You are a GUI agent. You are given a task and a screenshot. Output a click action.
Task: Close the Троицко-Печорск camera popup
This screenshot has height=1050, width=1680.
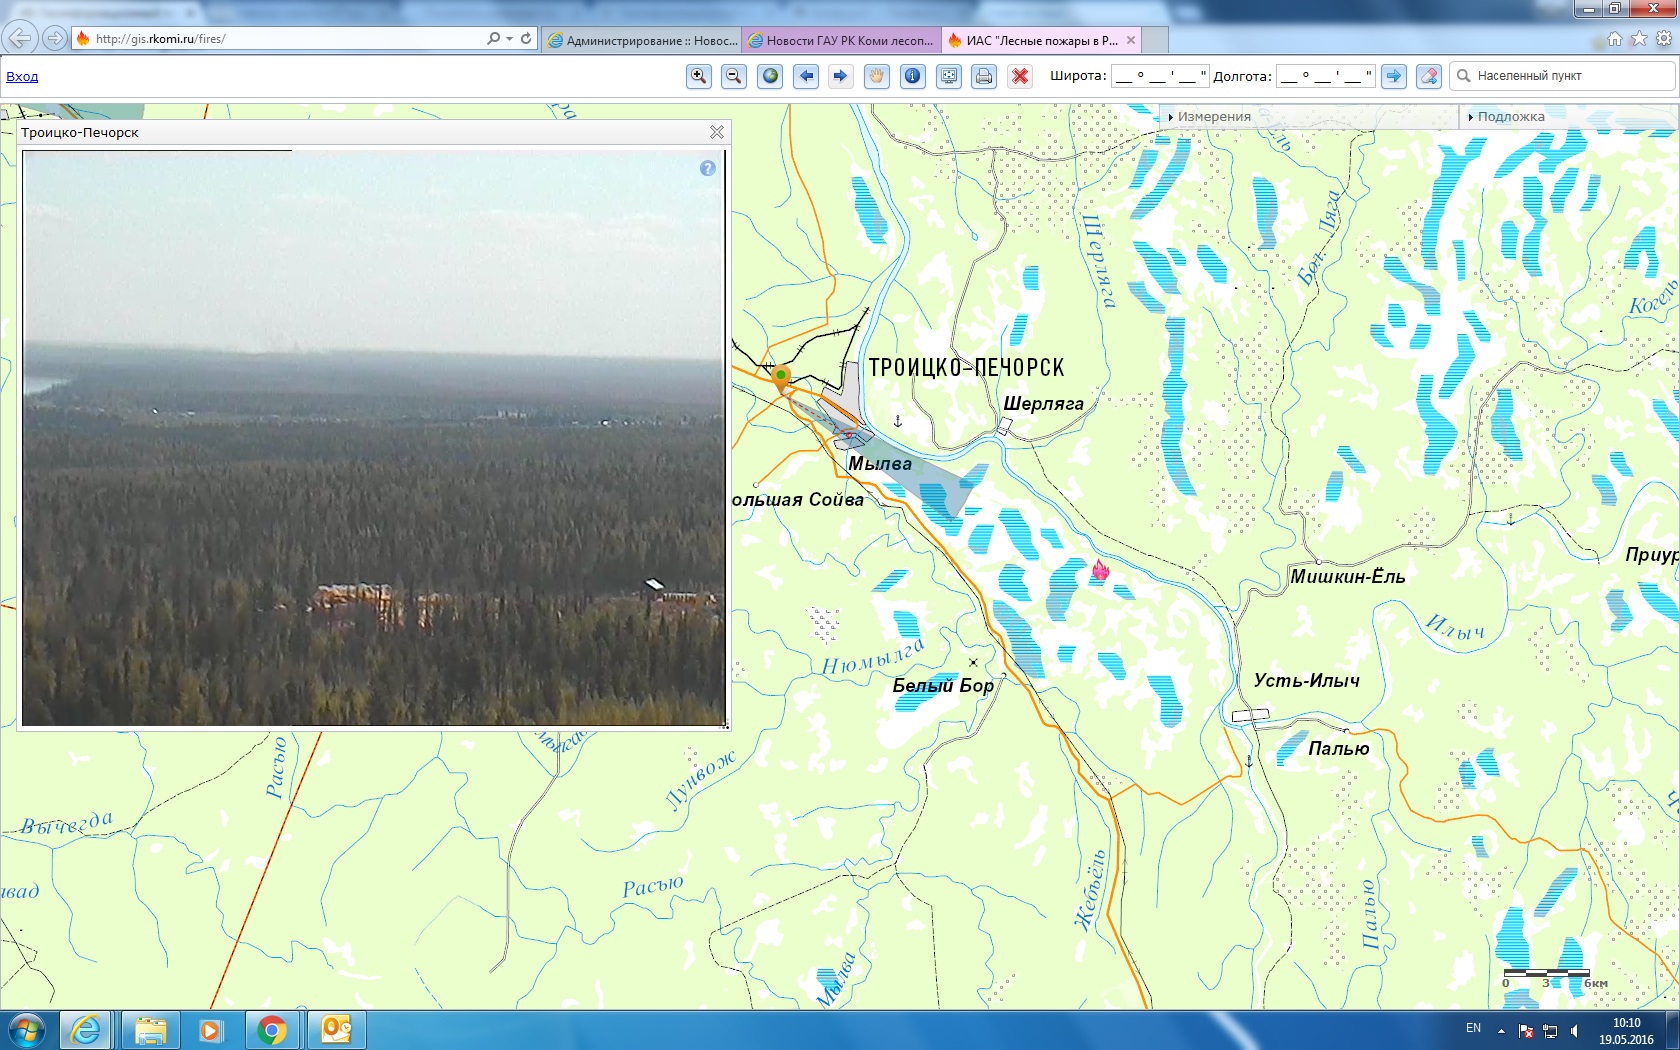tap(716, 132)
